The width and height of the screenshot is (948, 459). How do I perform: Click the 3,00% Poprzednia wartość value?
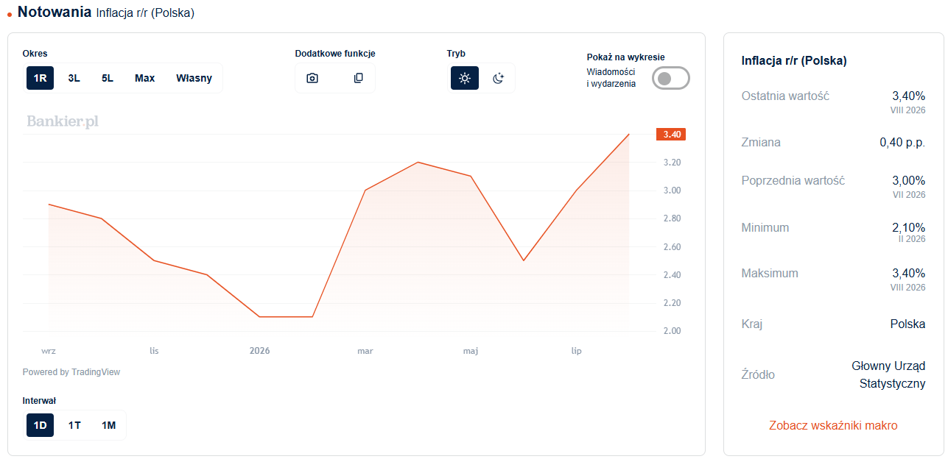point(909,180)
